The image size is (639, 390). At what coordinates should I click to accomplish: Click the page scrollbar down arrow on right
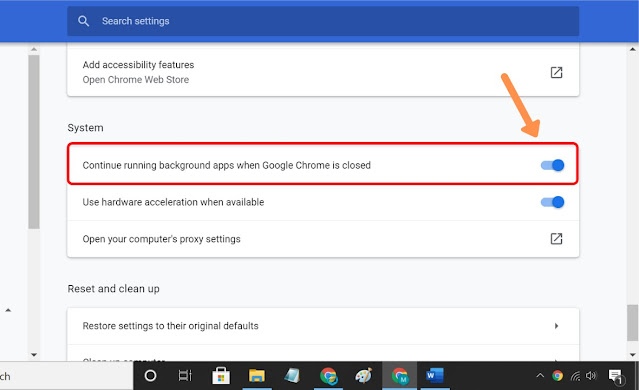(632, 355)
